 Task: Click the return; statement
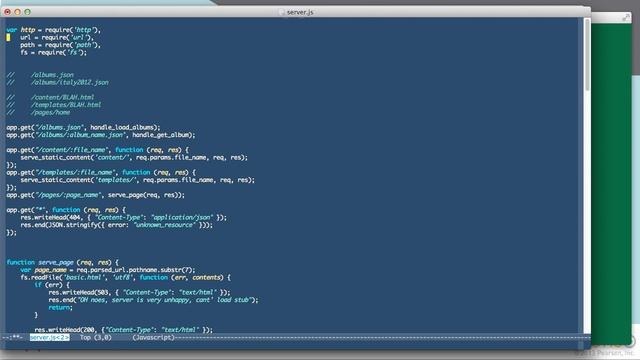[x=60, y=307]
